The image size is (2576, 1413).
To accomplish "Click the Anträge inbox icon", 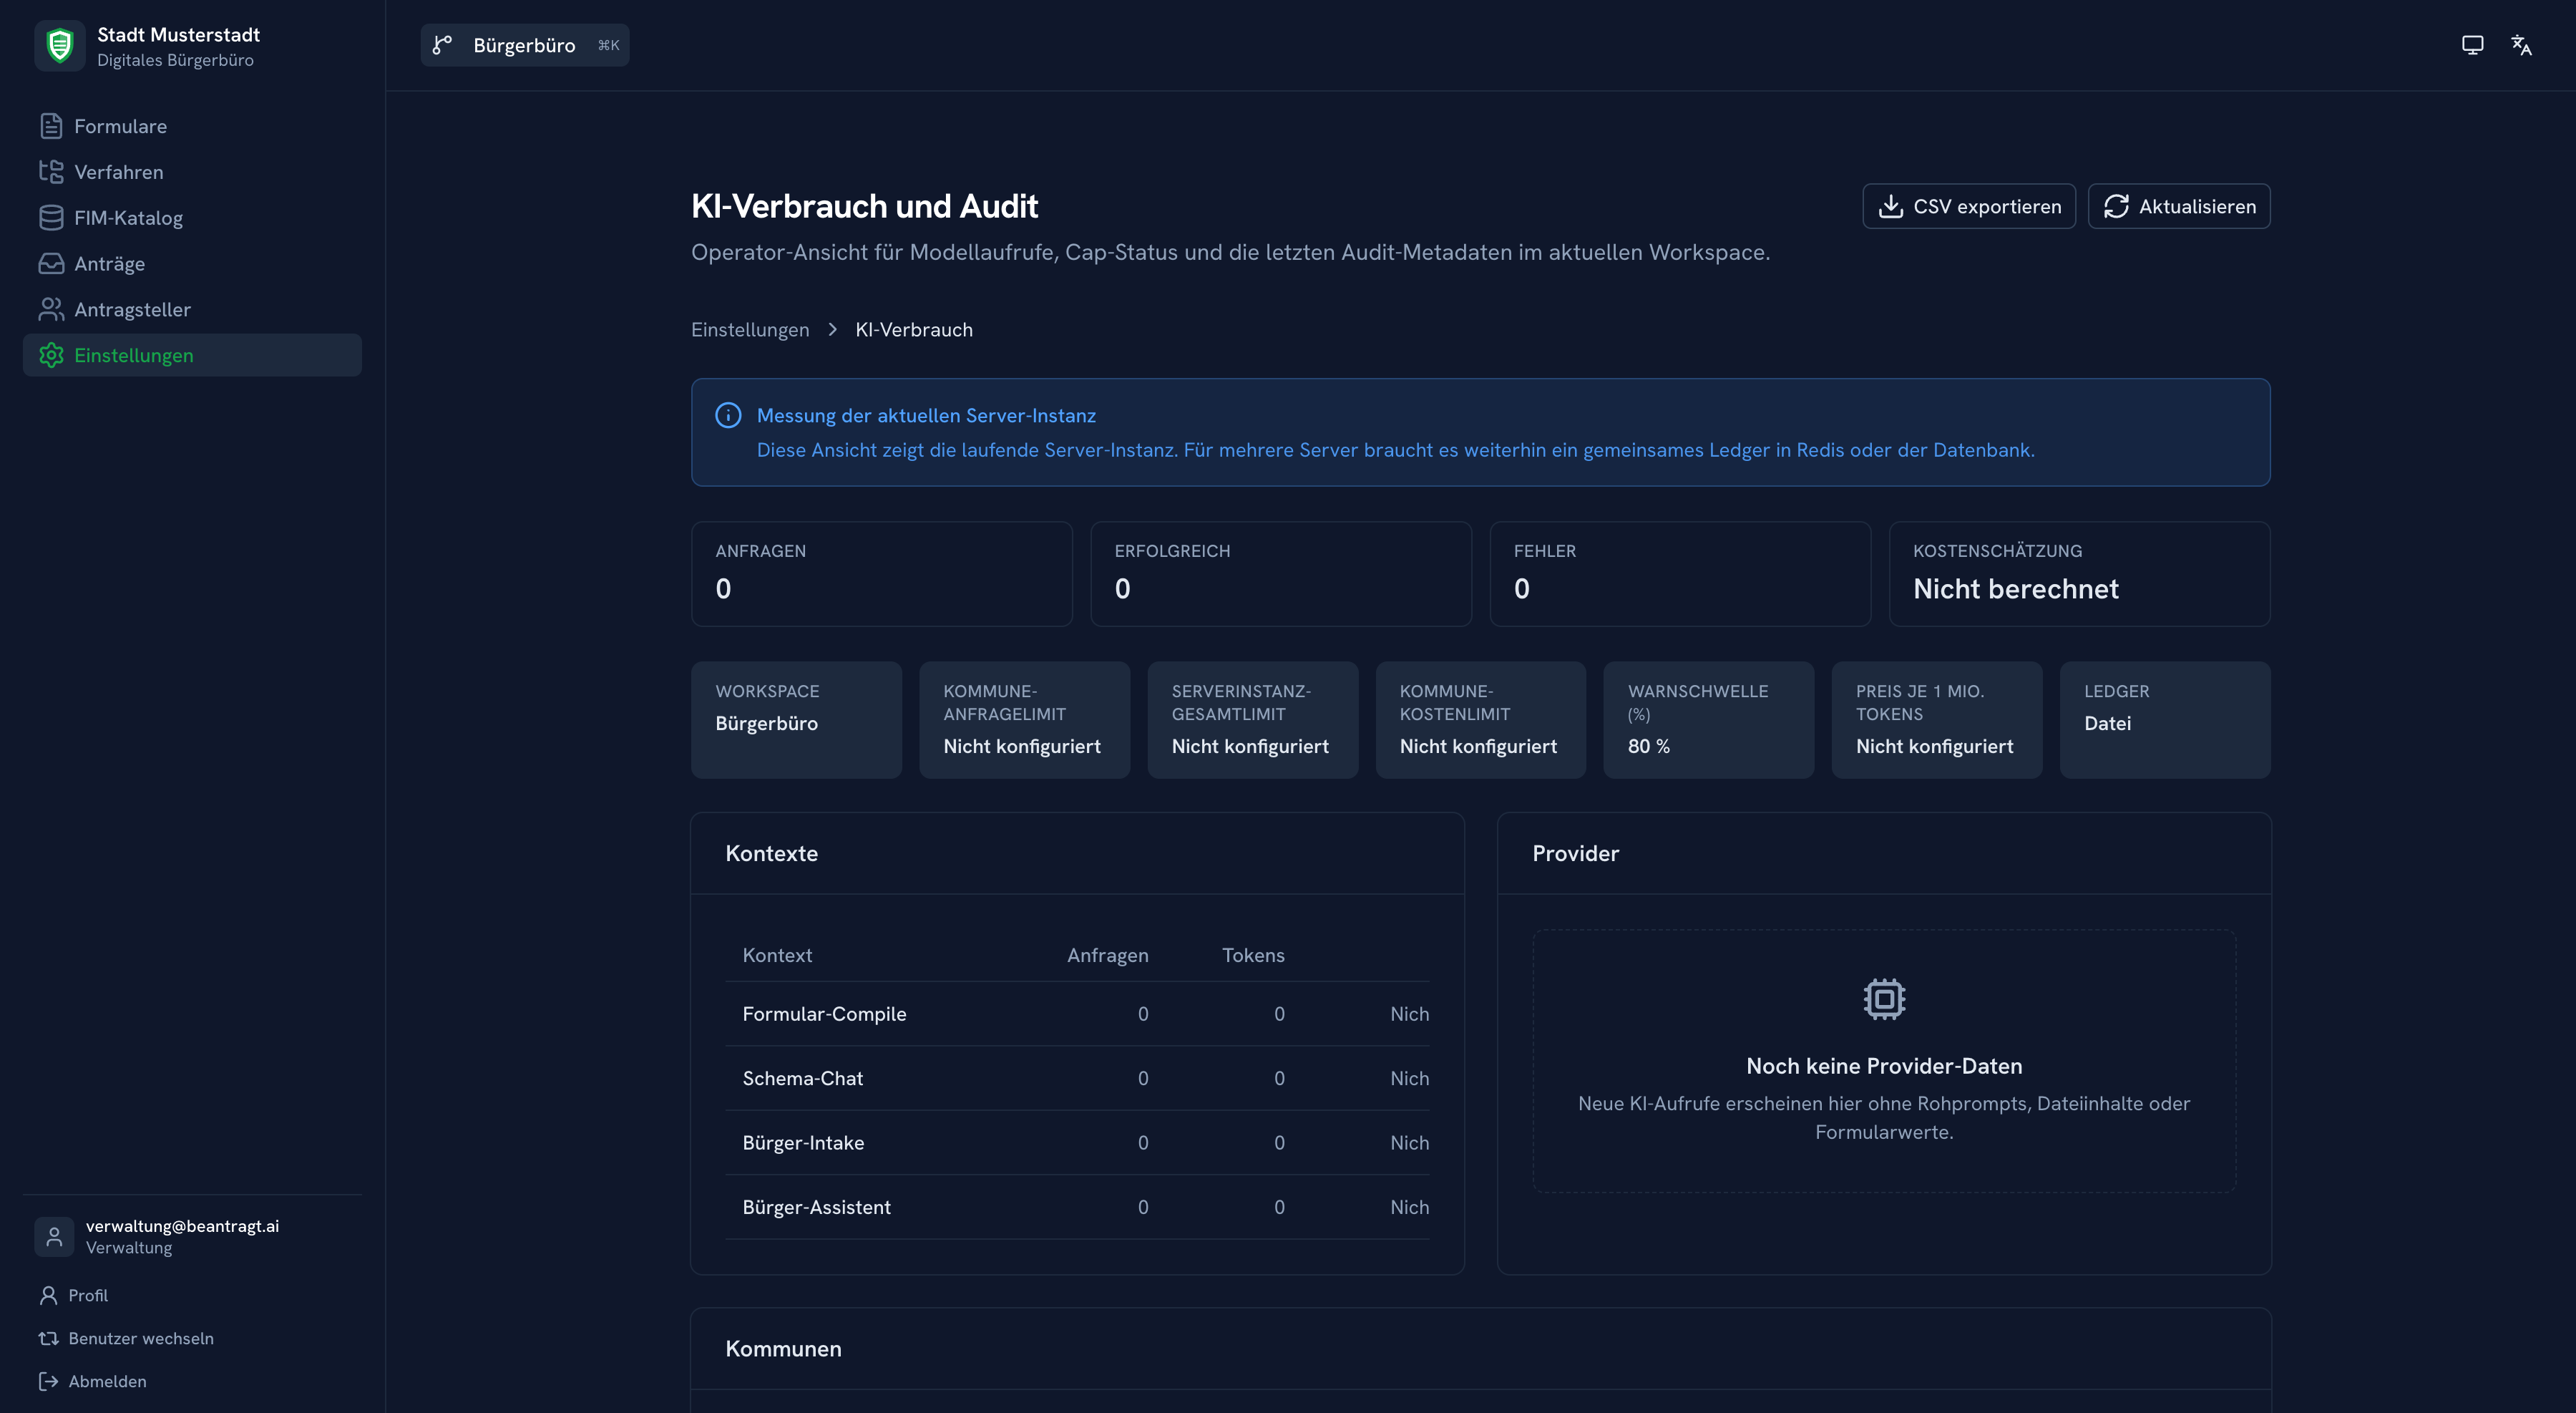I will 51,264.
